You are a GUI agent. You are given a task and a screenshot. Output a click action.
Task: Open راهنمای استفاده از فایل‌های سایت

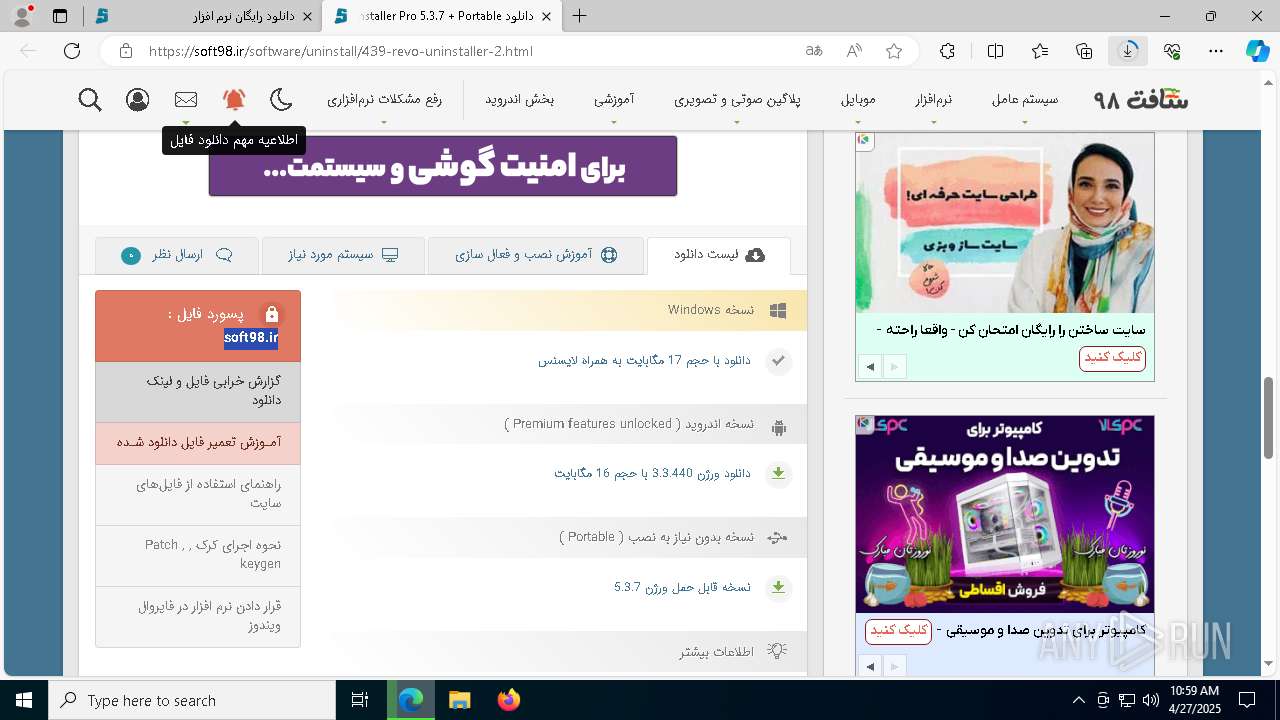198,494
